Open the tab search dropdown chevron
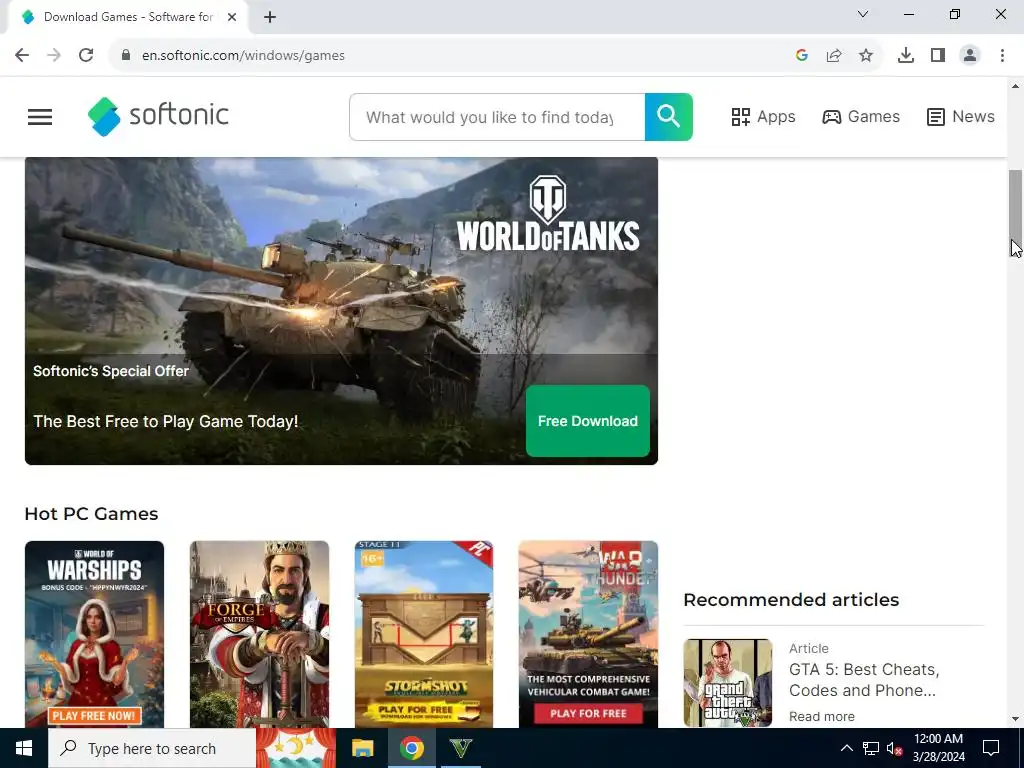This screenshot has width=1024, height=768. tap(863, 14)
